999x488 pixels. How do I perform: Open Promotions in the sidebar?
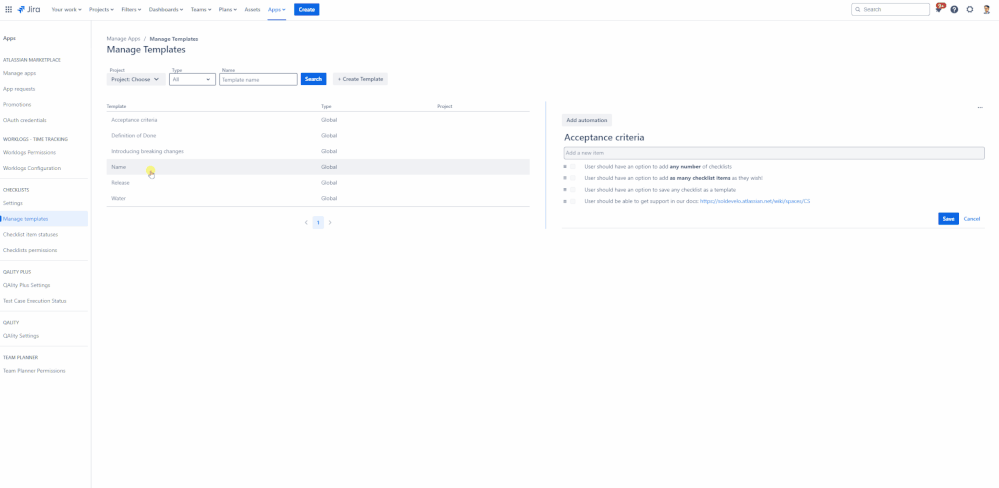[x=17, y=104]
